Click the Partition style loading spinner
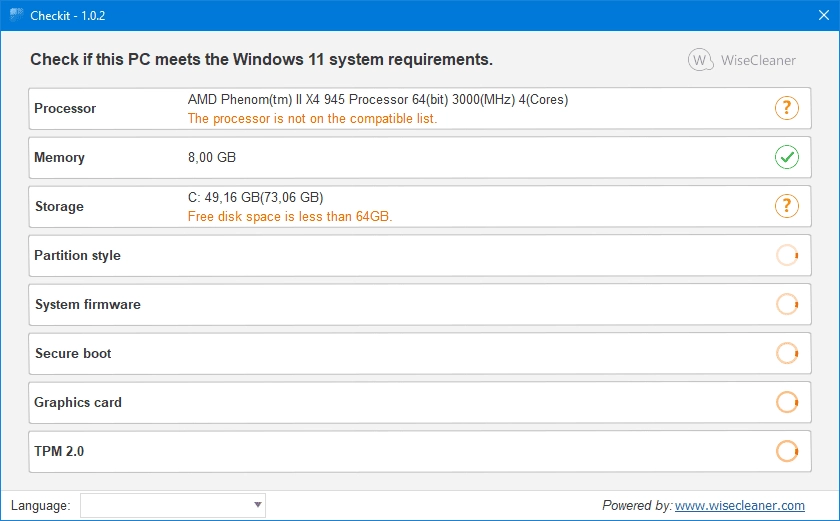The image size is (840, 521). pos(787,255)
